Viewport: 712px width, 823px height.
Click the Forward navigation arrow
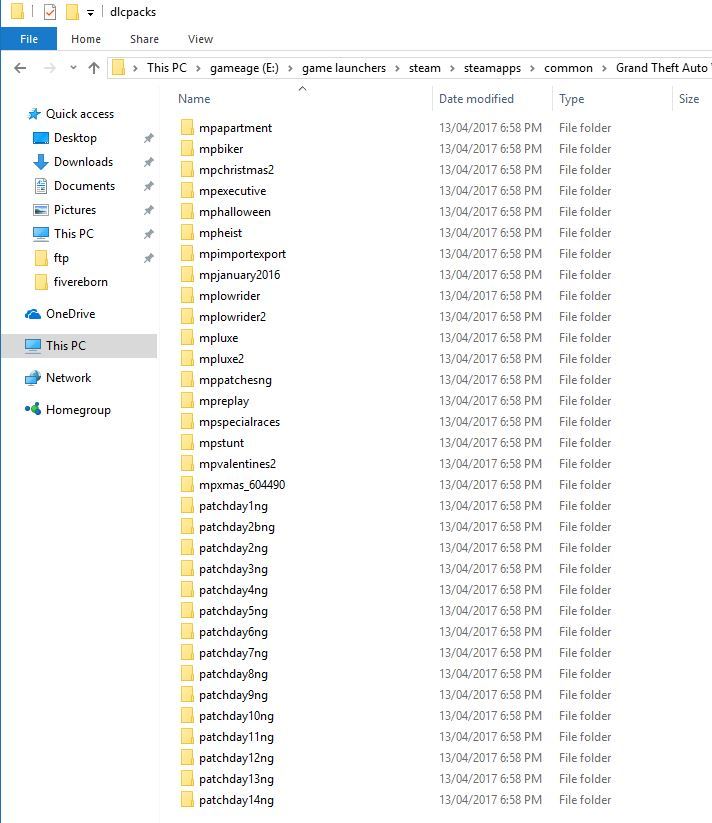coord(49,68)
